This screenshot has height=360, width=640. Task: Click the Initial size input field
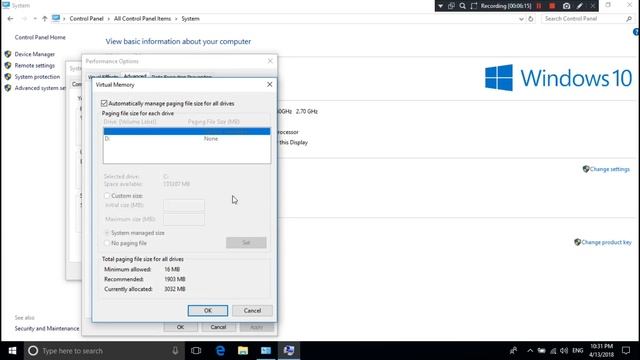pos(184,205)
